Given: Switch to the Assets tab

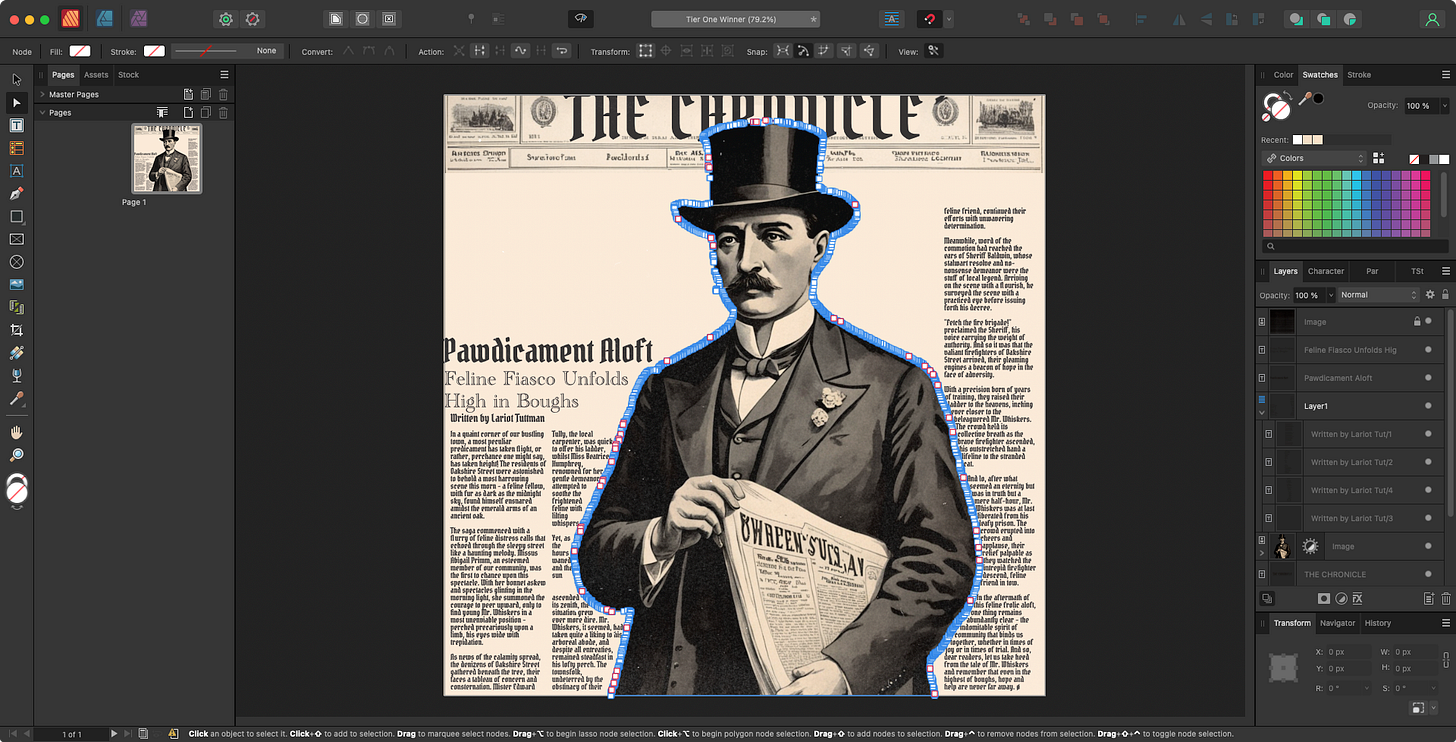Looking at the screenshot, I should tap(96, 75).
